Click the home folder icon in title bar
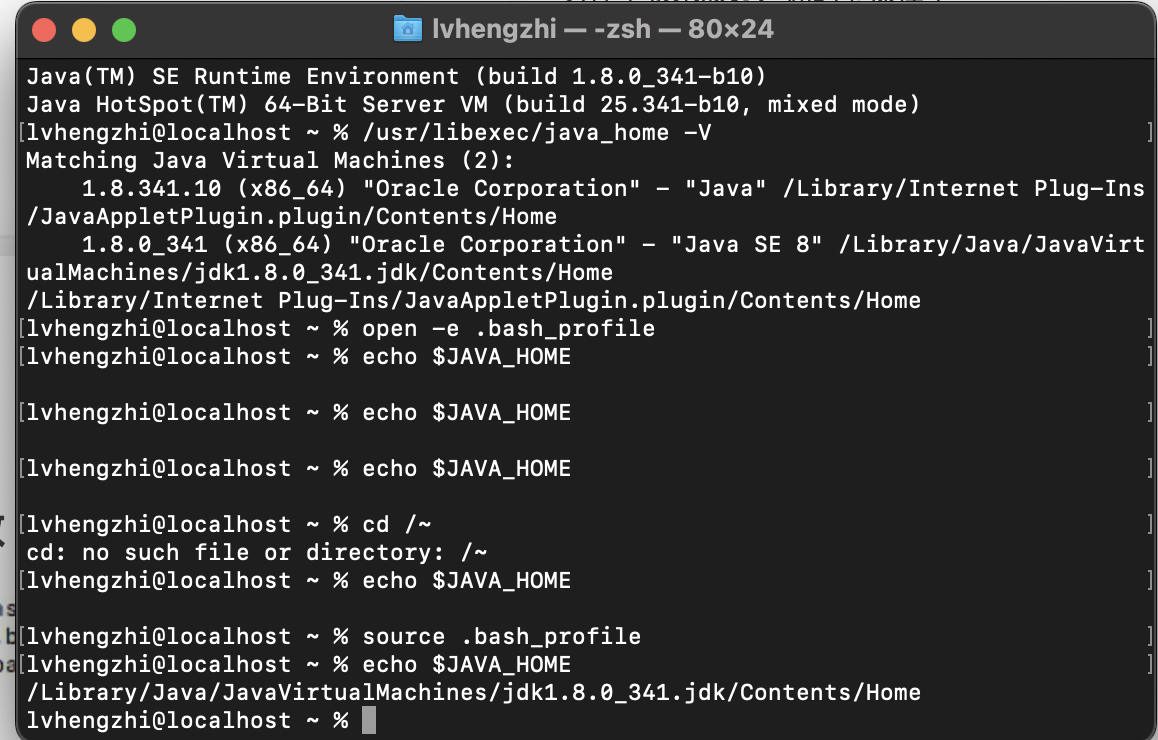This screenshot has height=740, width=1158. pos(408,30)
